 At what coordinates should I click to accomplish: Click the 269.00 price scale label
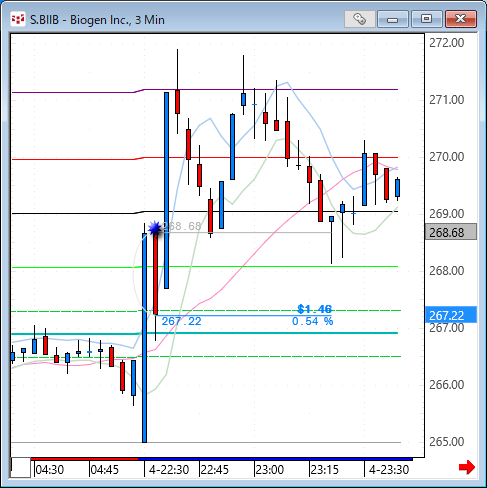click(x=446, y=214)
